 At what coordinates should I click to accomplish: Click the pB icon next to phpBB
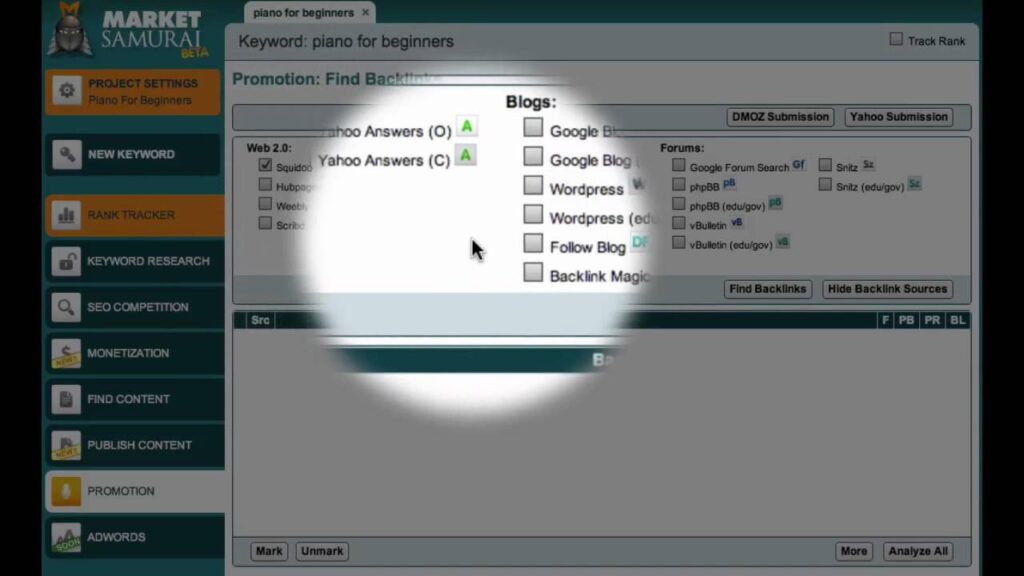pos(729,184)
